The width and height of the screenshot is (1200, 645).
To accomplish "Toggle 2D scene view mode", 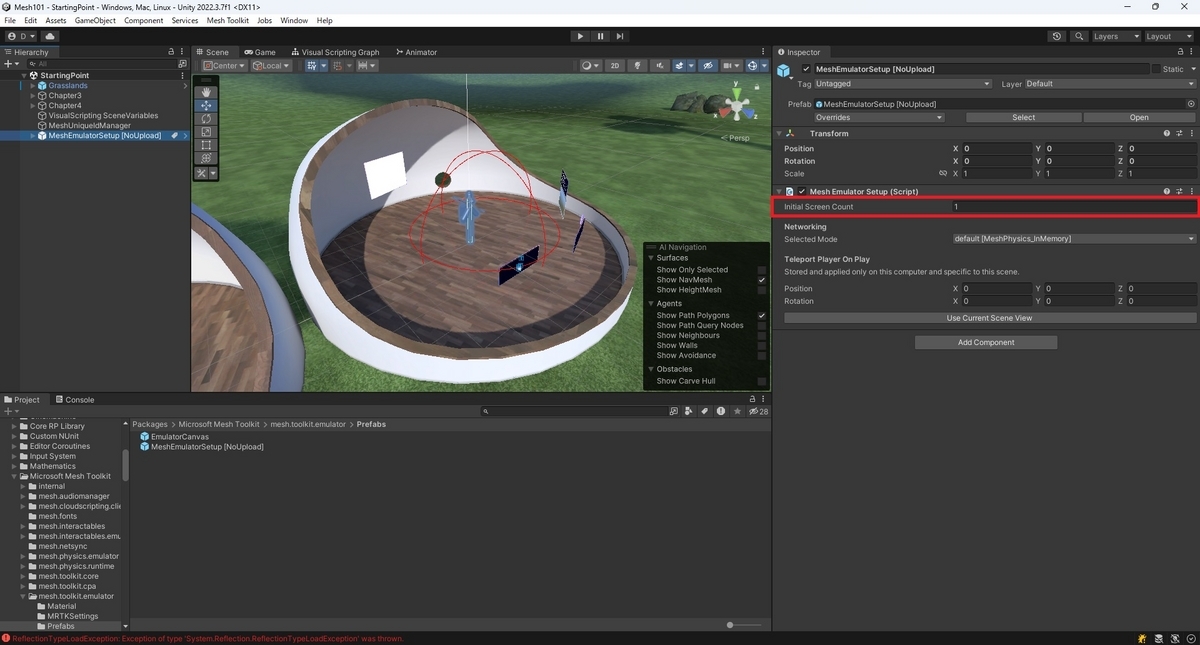I will 615,66.
